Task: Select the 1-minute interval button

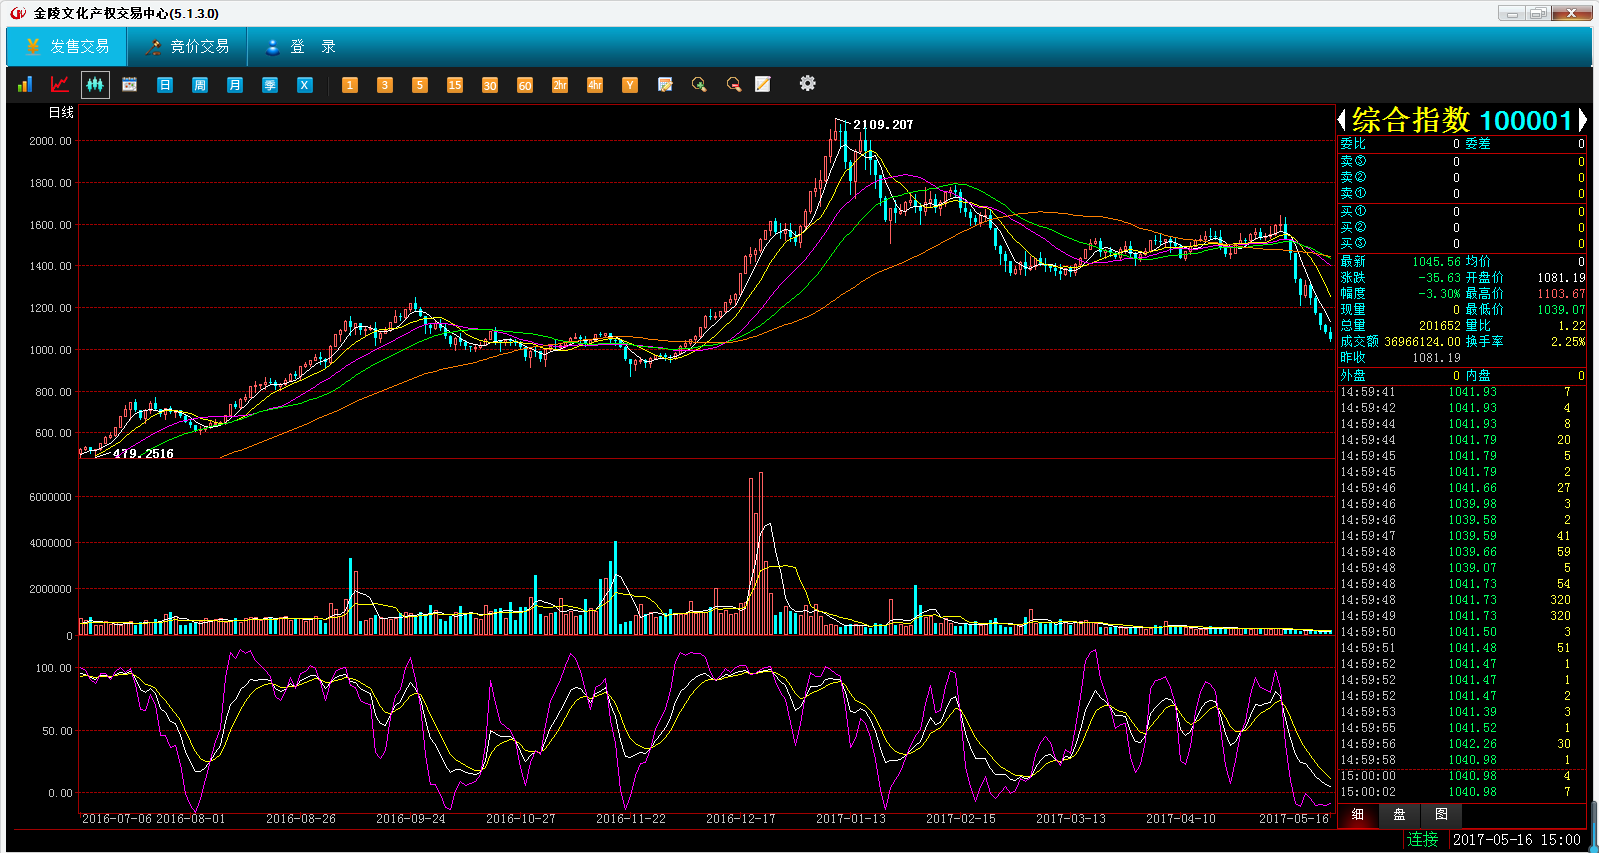Action: coord(350,85)
